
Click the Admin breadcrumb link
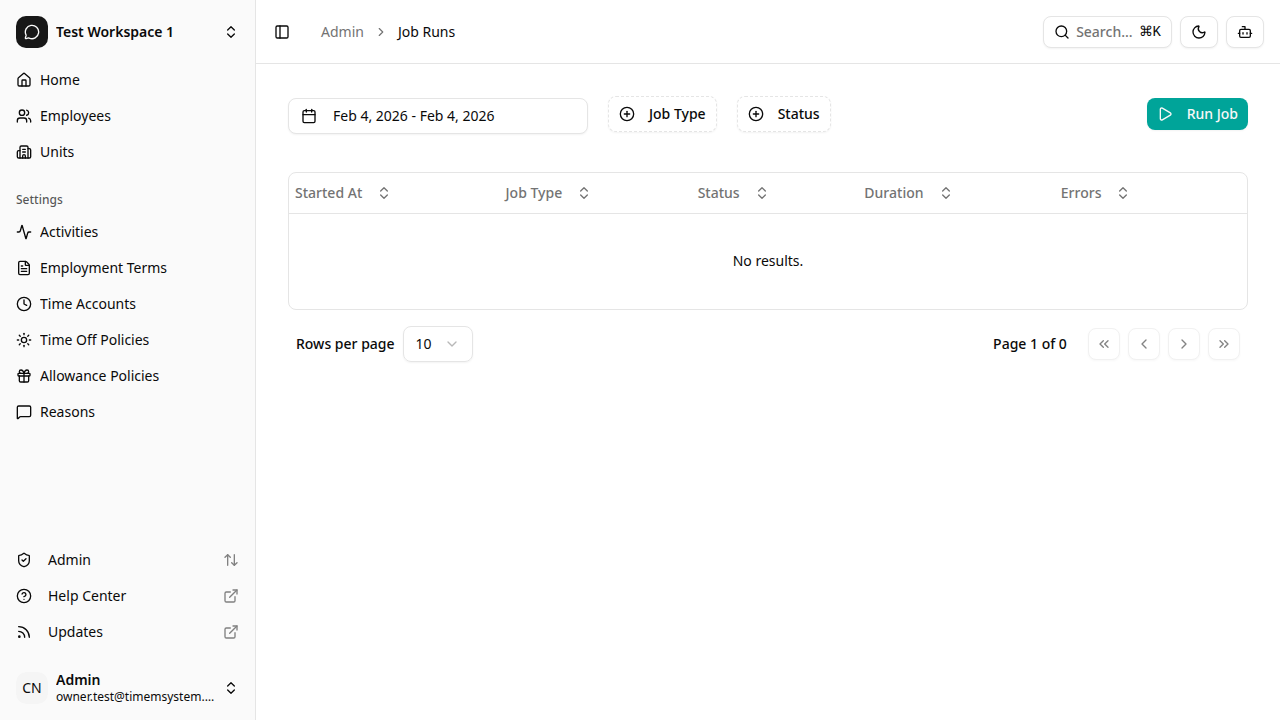[342, 32]
